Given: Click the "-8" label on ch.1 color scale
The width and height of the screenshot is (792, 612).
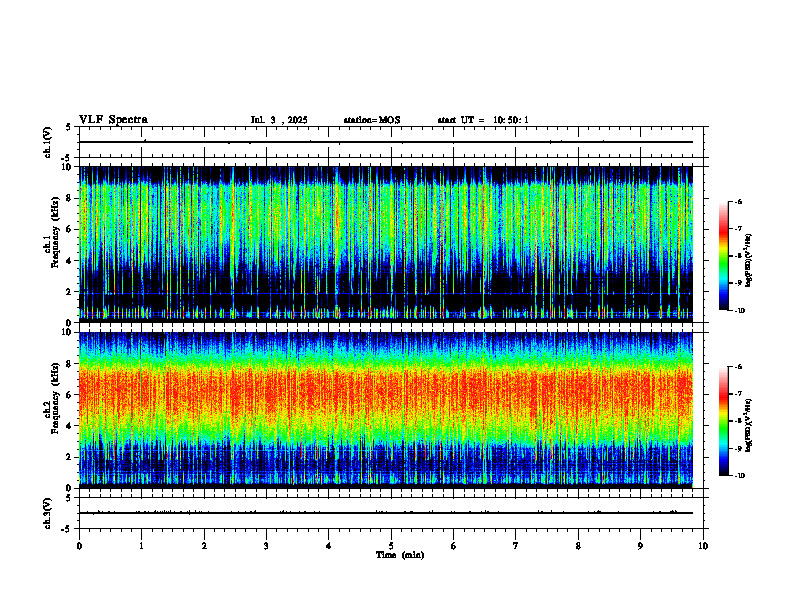Looking at the screenshot, I should point(738,256).
